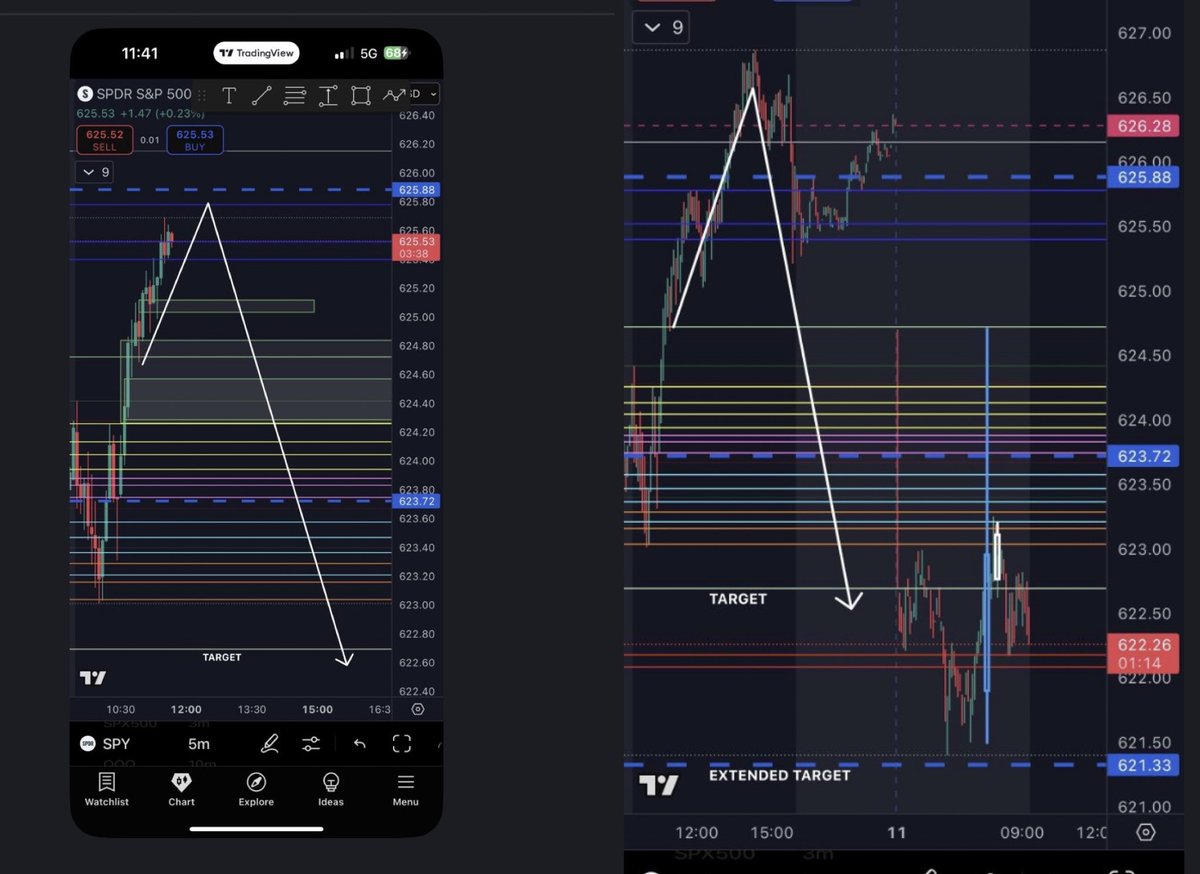Select the price range measuring tool
The height and width of the screenshot is (874, 1200).
click(x=328, y=95)
